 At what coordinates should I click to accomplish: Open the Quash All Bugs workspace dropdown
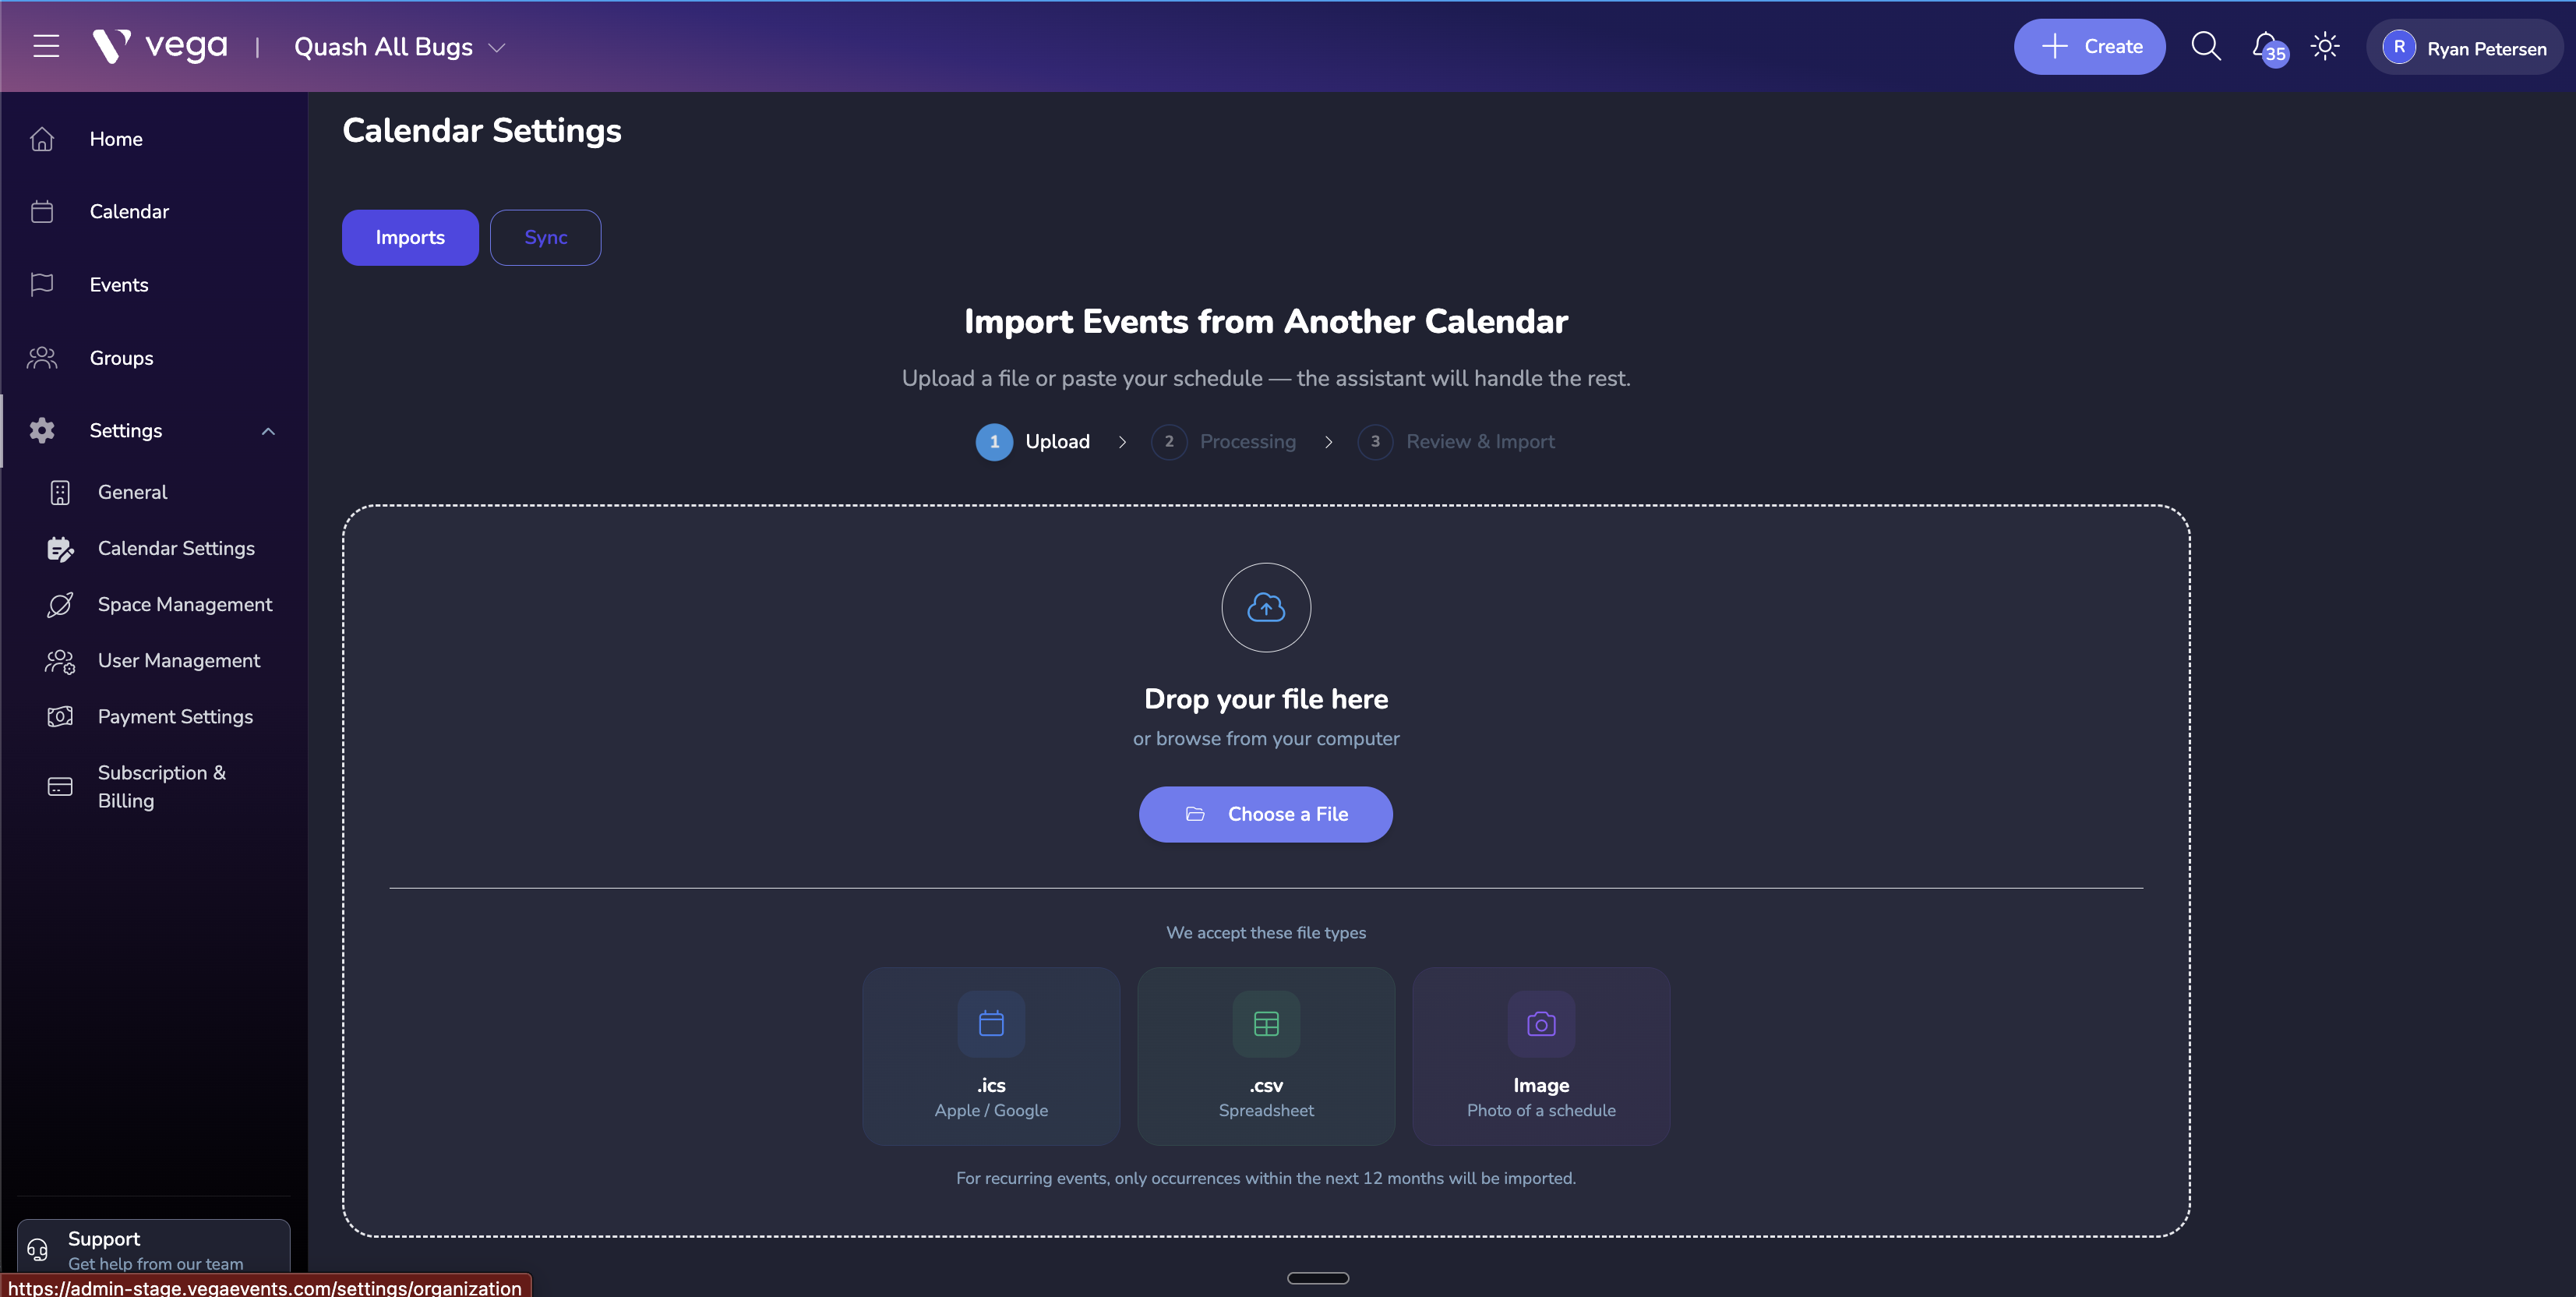(398, 46)
